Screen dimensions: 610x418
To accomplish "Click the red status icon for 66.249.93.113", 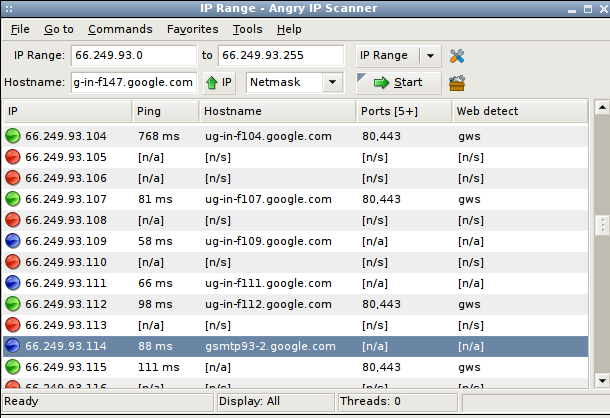I will 13,325.
